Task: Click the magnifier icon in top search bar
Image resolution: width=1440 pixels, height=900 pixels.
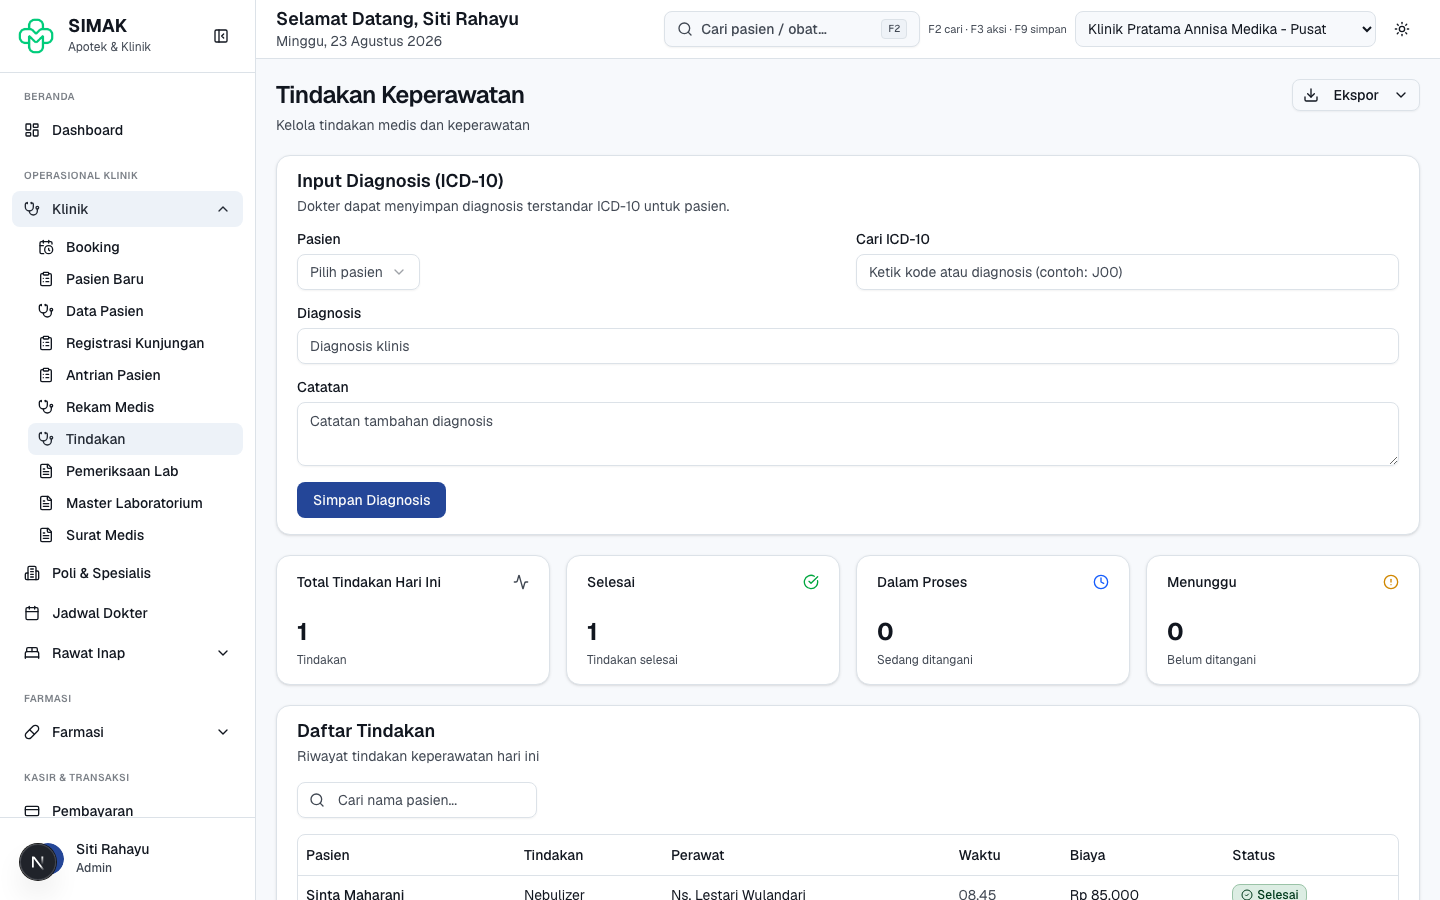Action: [685, 29]
